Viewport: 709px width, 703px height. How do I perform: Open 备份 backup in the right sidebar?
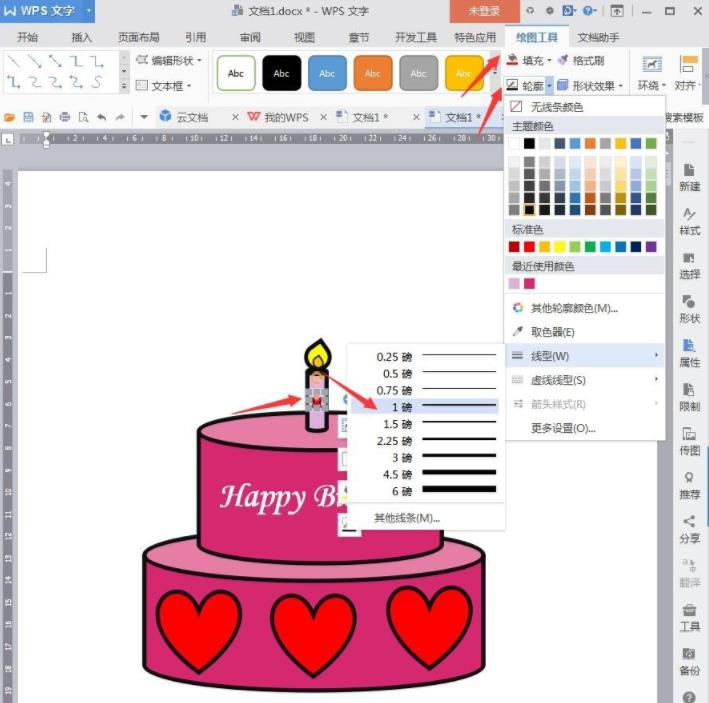point(689,661)
